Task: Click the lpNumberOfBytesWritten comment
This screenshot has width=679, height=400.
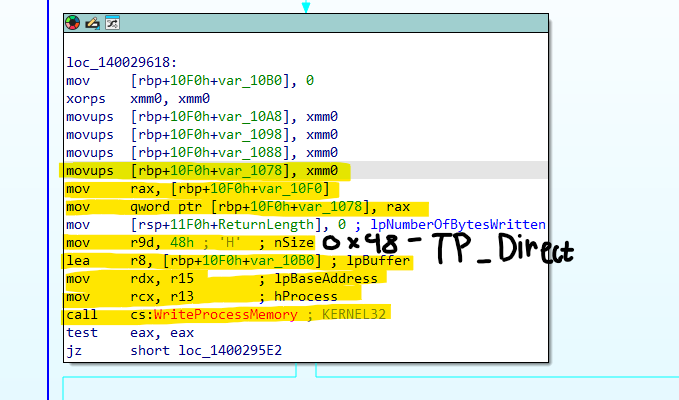Action: tap(458, 225)
